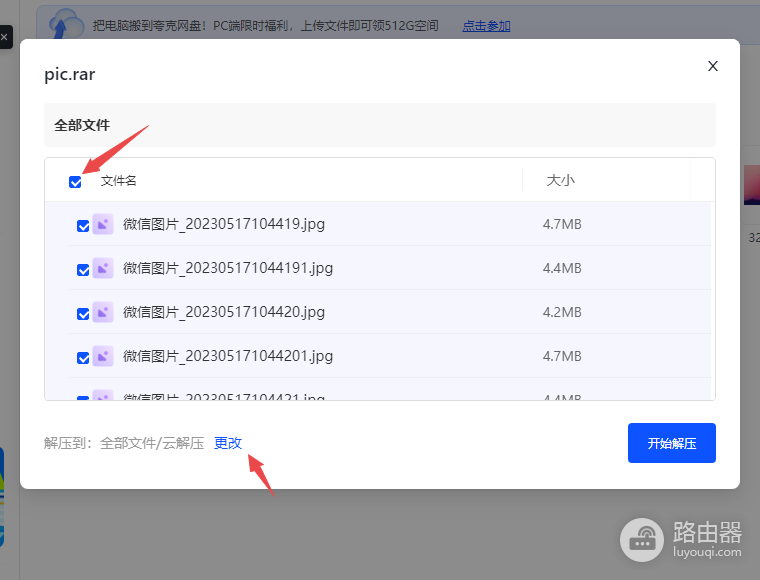Click the 全部文件 breadcrumb
This screenshot has width=760, height=580.
point(82,125)
